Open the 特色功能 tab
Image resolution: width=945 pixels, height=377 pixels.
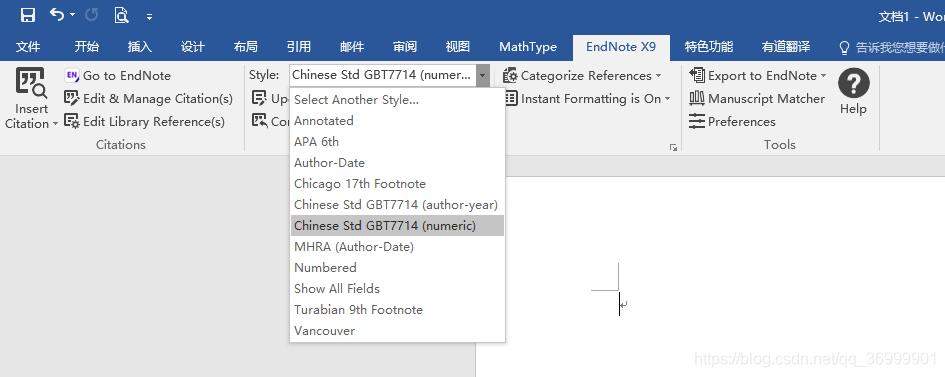click(709, 47)
